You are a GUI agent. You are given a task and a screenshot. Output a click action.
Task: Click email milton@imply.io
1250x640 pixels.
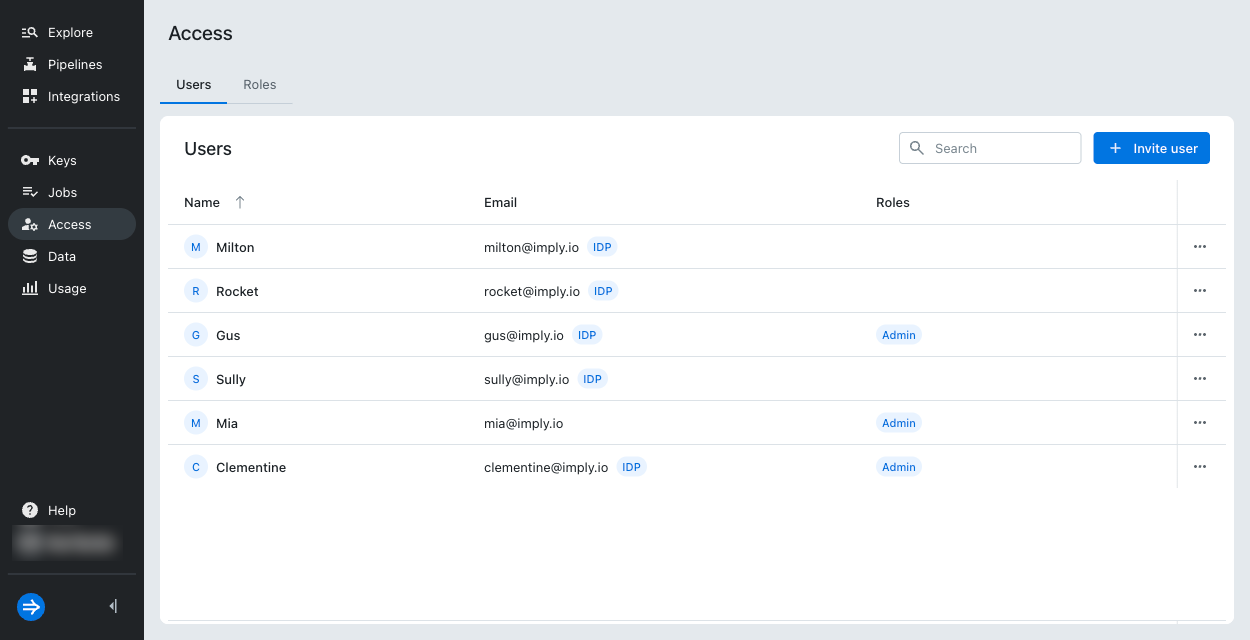531,247
